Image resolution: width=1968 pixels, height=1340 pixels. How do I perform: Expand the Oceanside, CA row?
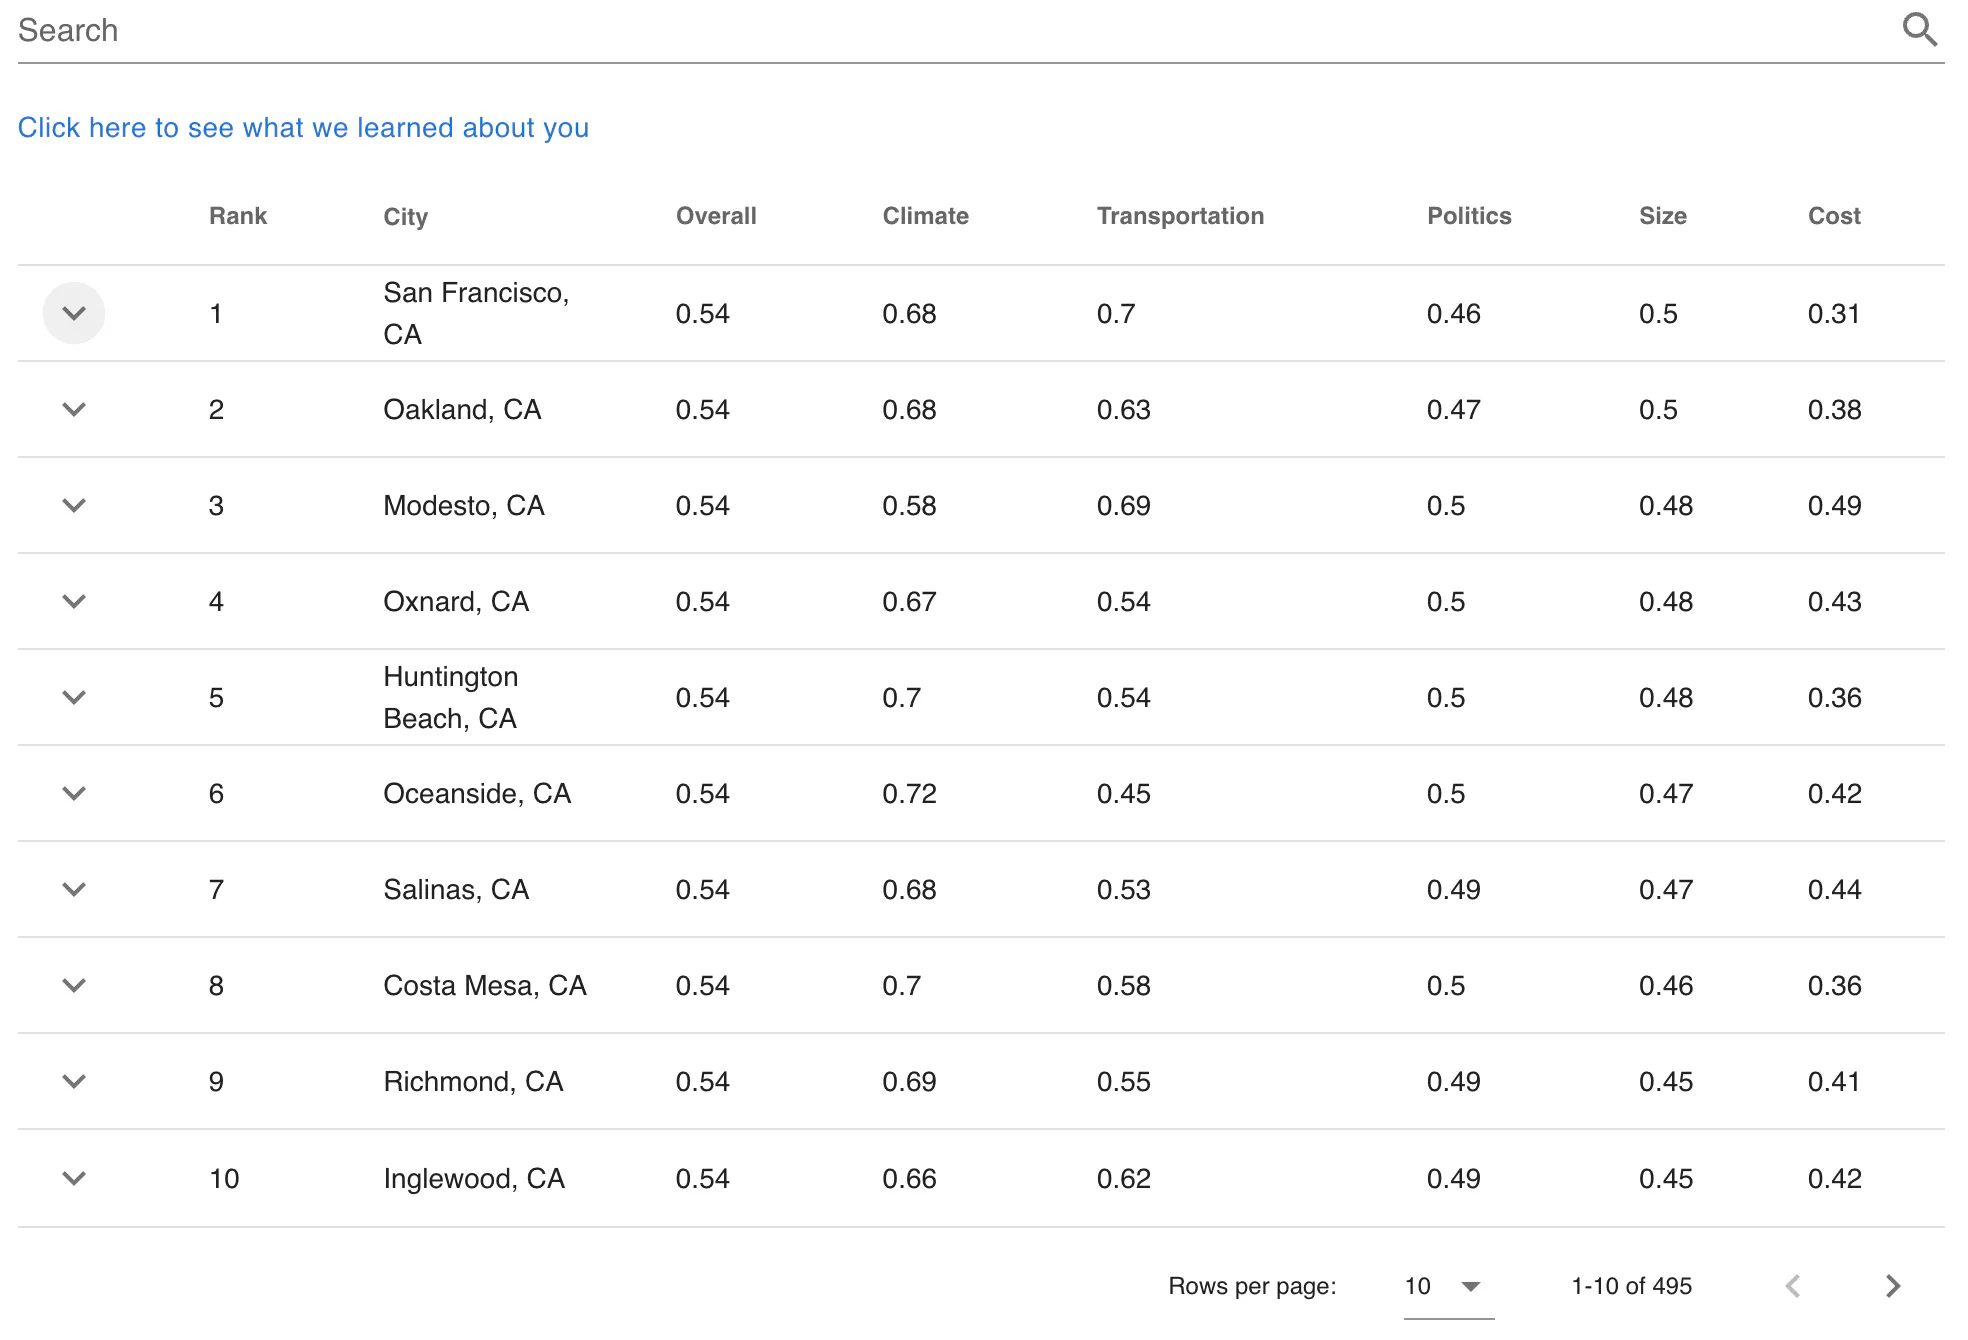(74, 793)
